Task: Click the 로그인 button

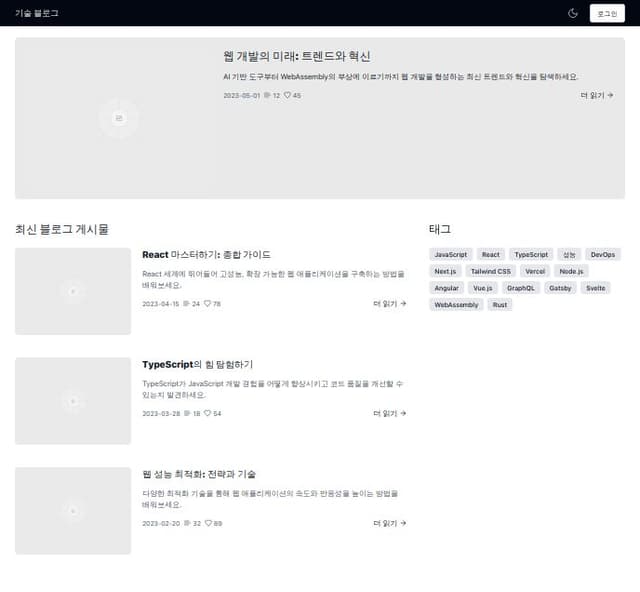Action: tap(606, 13)
